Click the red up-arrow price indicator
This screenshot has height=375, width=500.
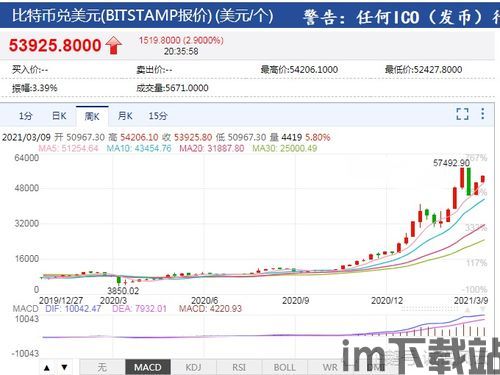click(x=114, y=45)
